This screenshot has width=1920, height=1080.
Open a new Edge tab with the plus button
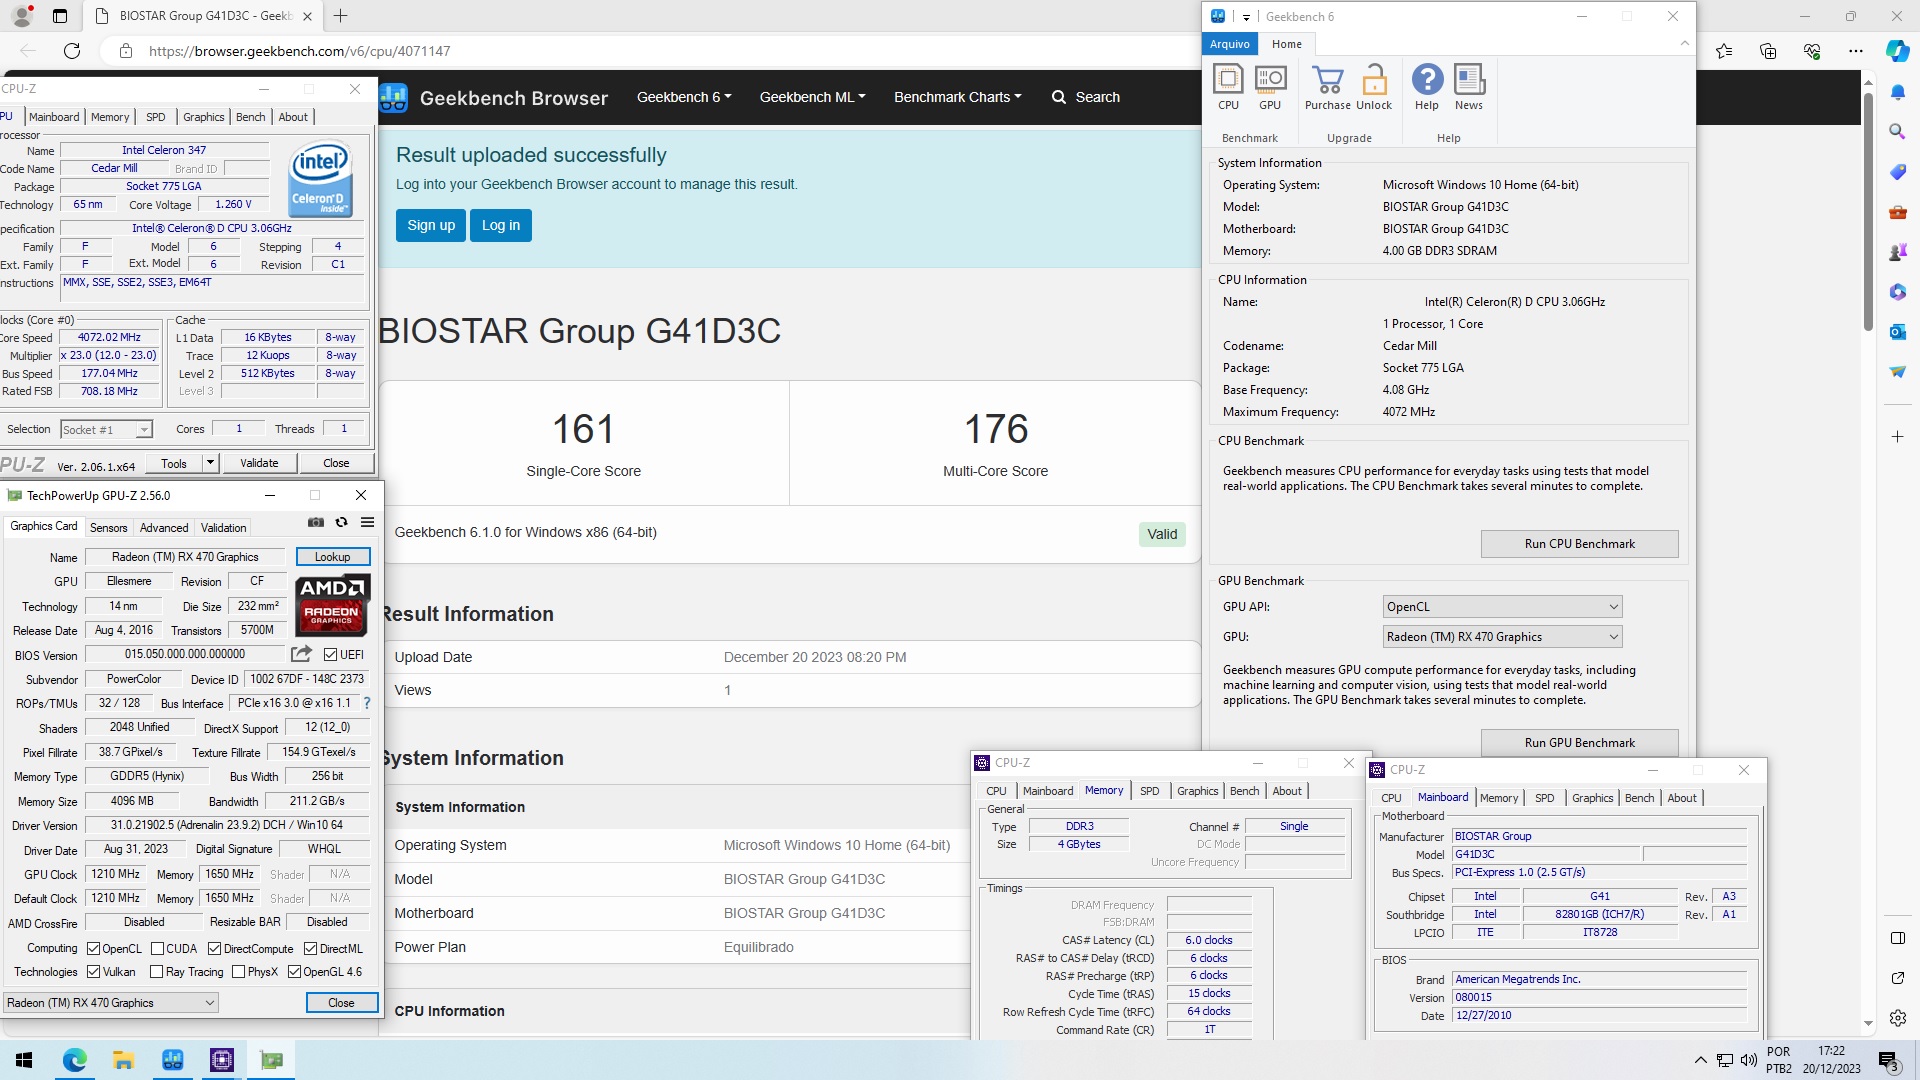pos(340,16)
